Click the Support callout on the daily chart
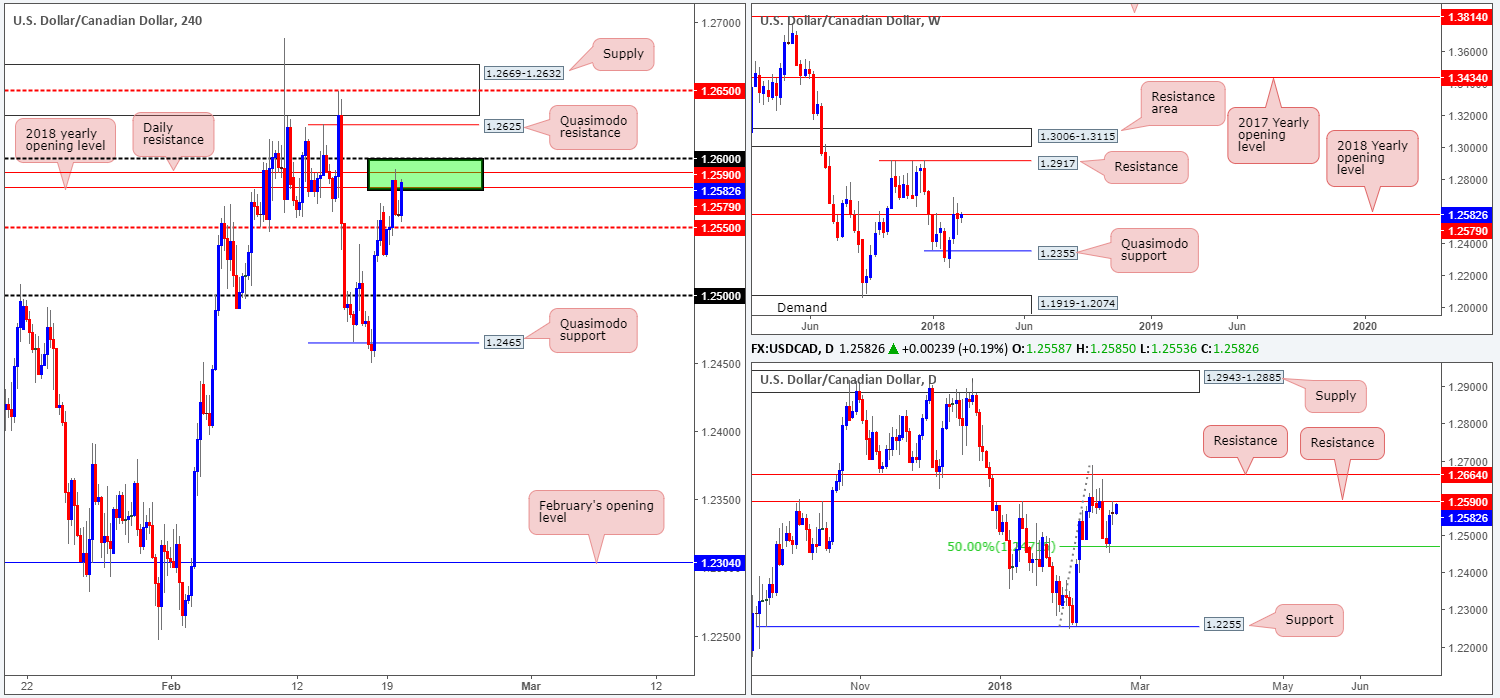 pyautogui.click(x=1309, y=620)
